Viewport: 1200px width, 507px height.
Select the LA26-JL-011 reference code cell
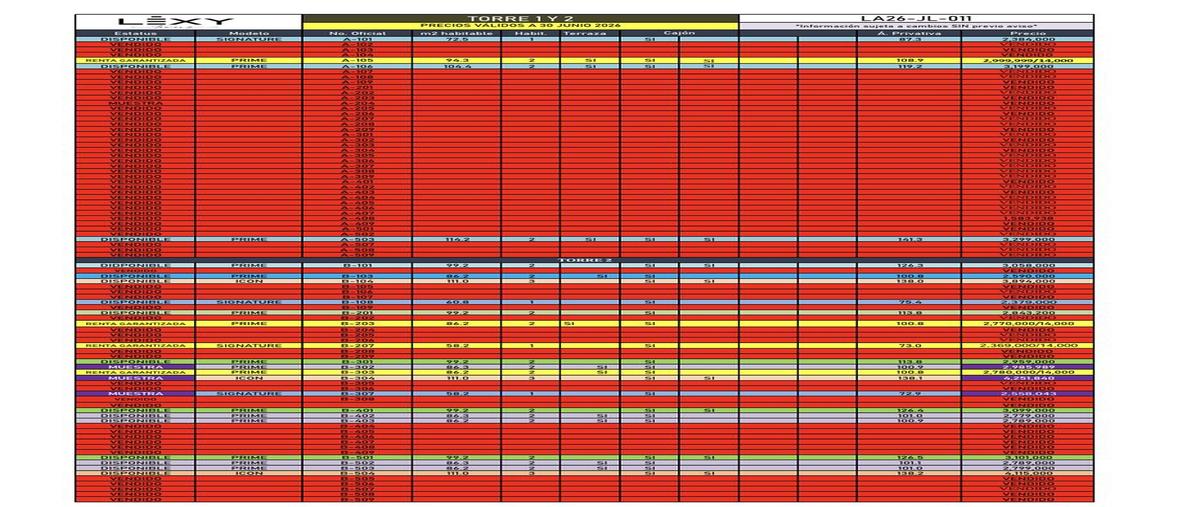[916, 18]
